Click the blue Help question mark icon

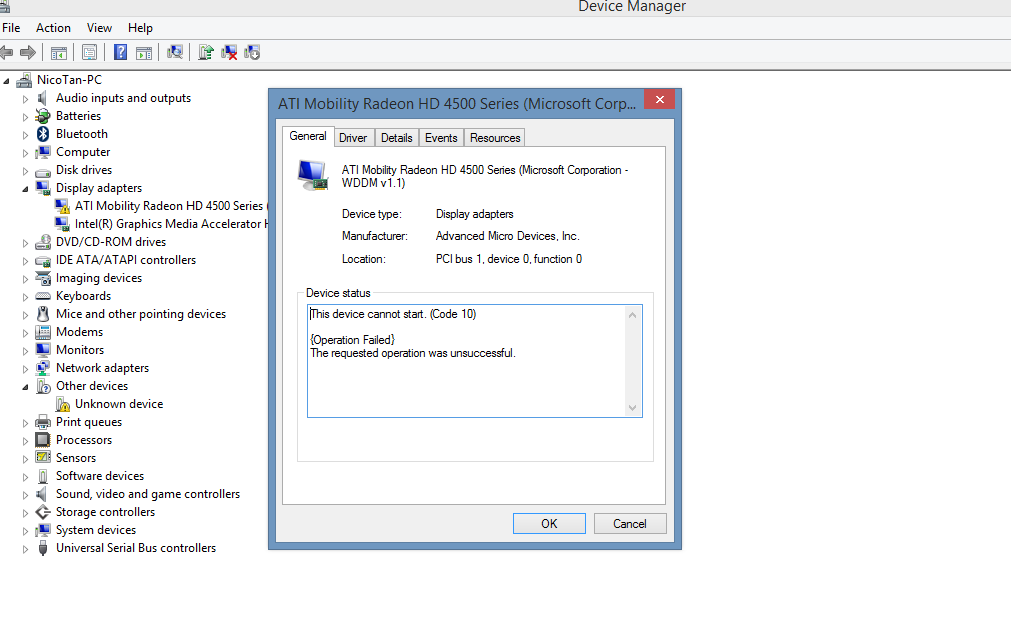point(121,52)
